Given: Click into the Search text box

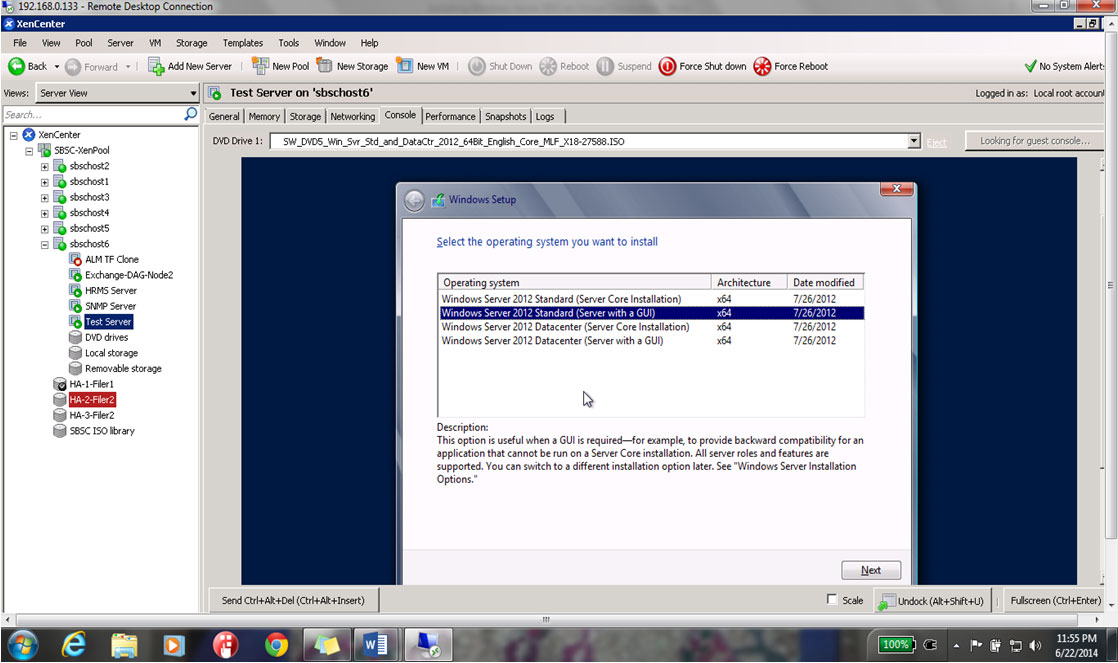Looking at the screenshot, I should point(93,114).
